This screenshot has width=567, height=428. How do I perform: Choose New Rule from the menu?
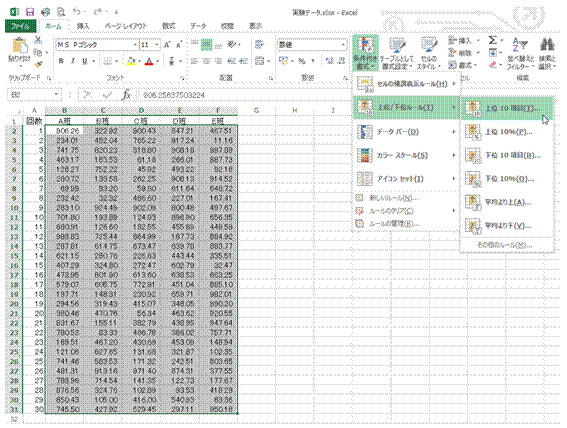tap(406, 198)
